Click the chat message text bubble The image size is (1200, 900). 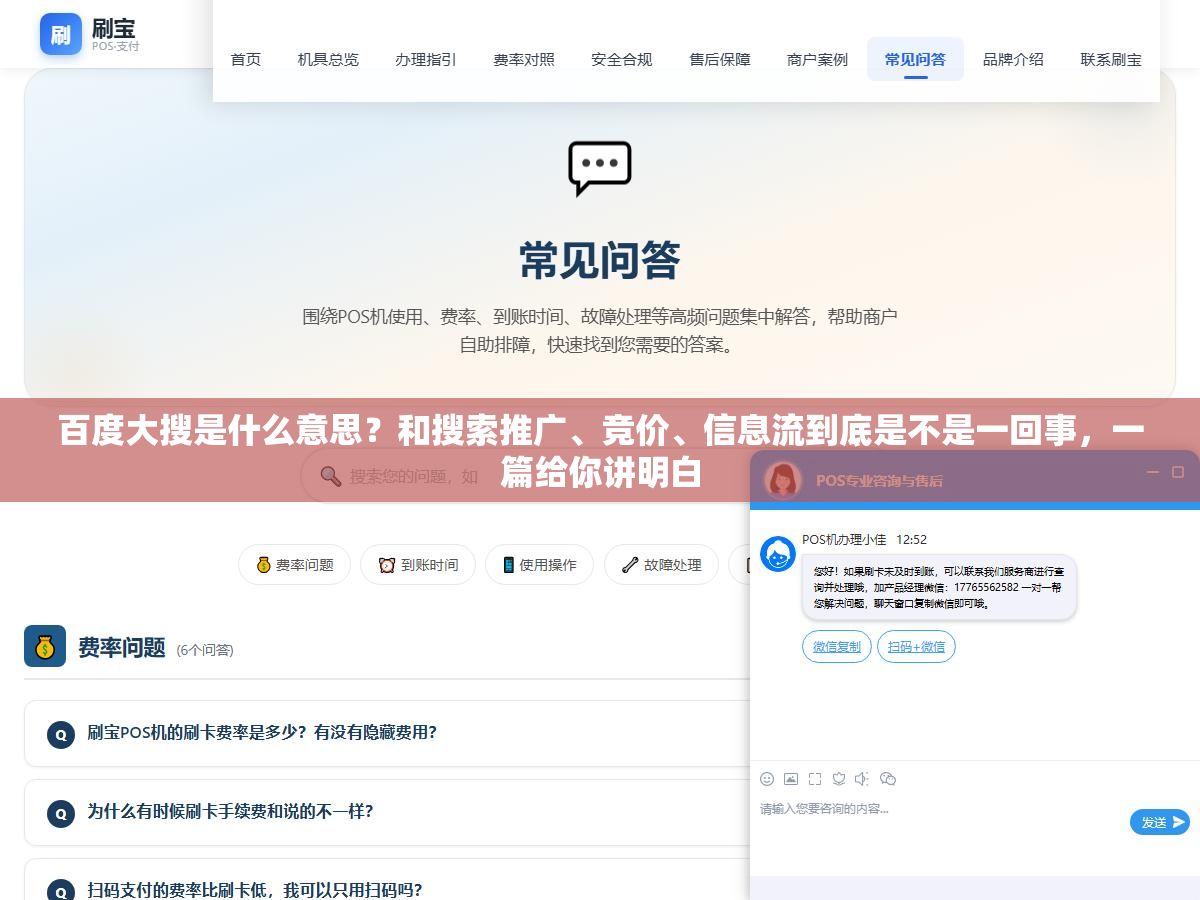point(939,588)
